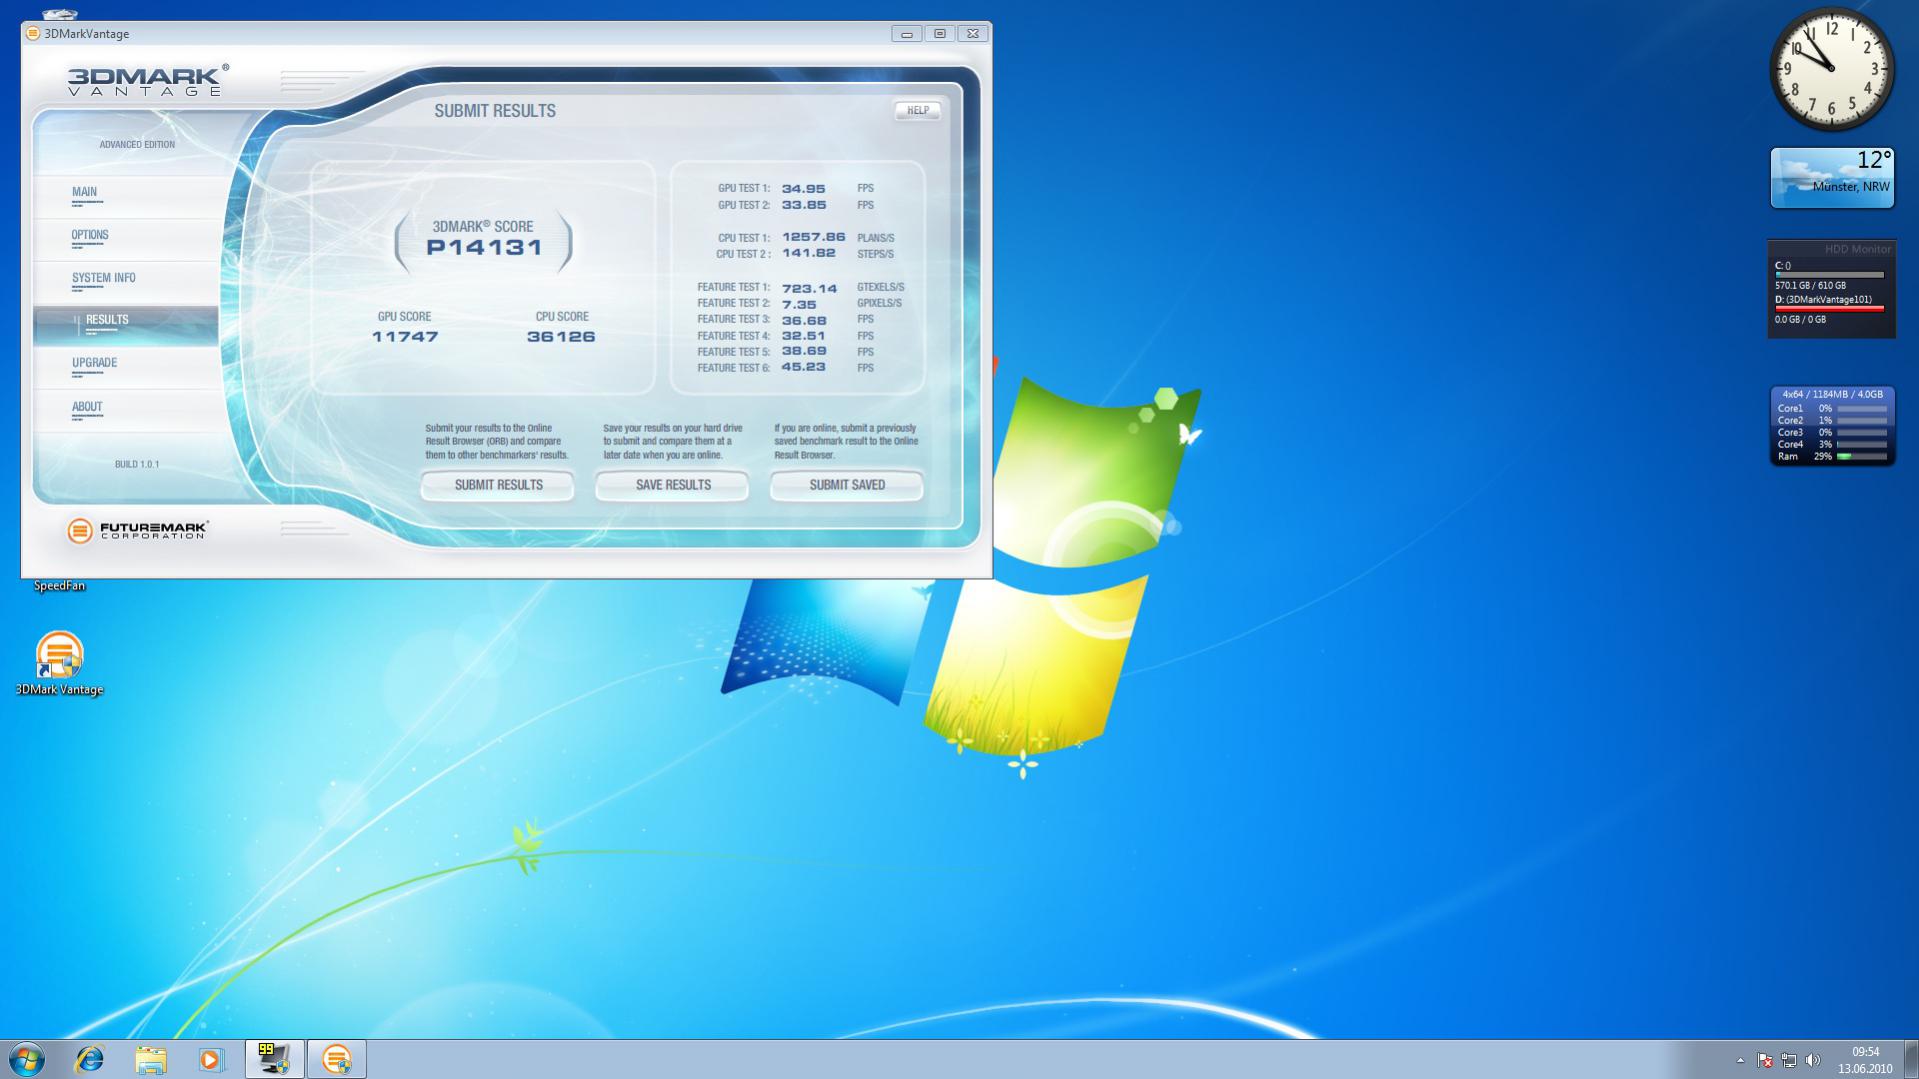
Task: Click CPU Test 2 value 141.82
Action: pos(809,253)
